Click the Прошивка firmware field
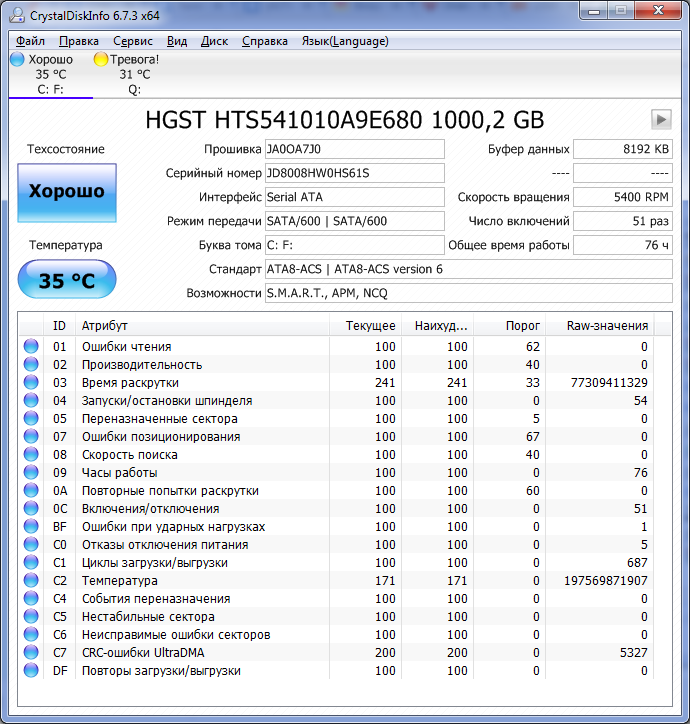Viewport: 690px width, 724px height. coord(354,149)
